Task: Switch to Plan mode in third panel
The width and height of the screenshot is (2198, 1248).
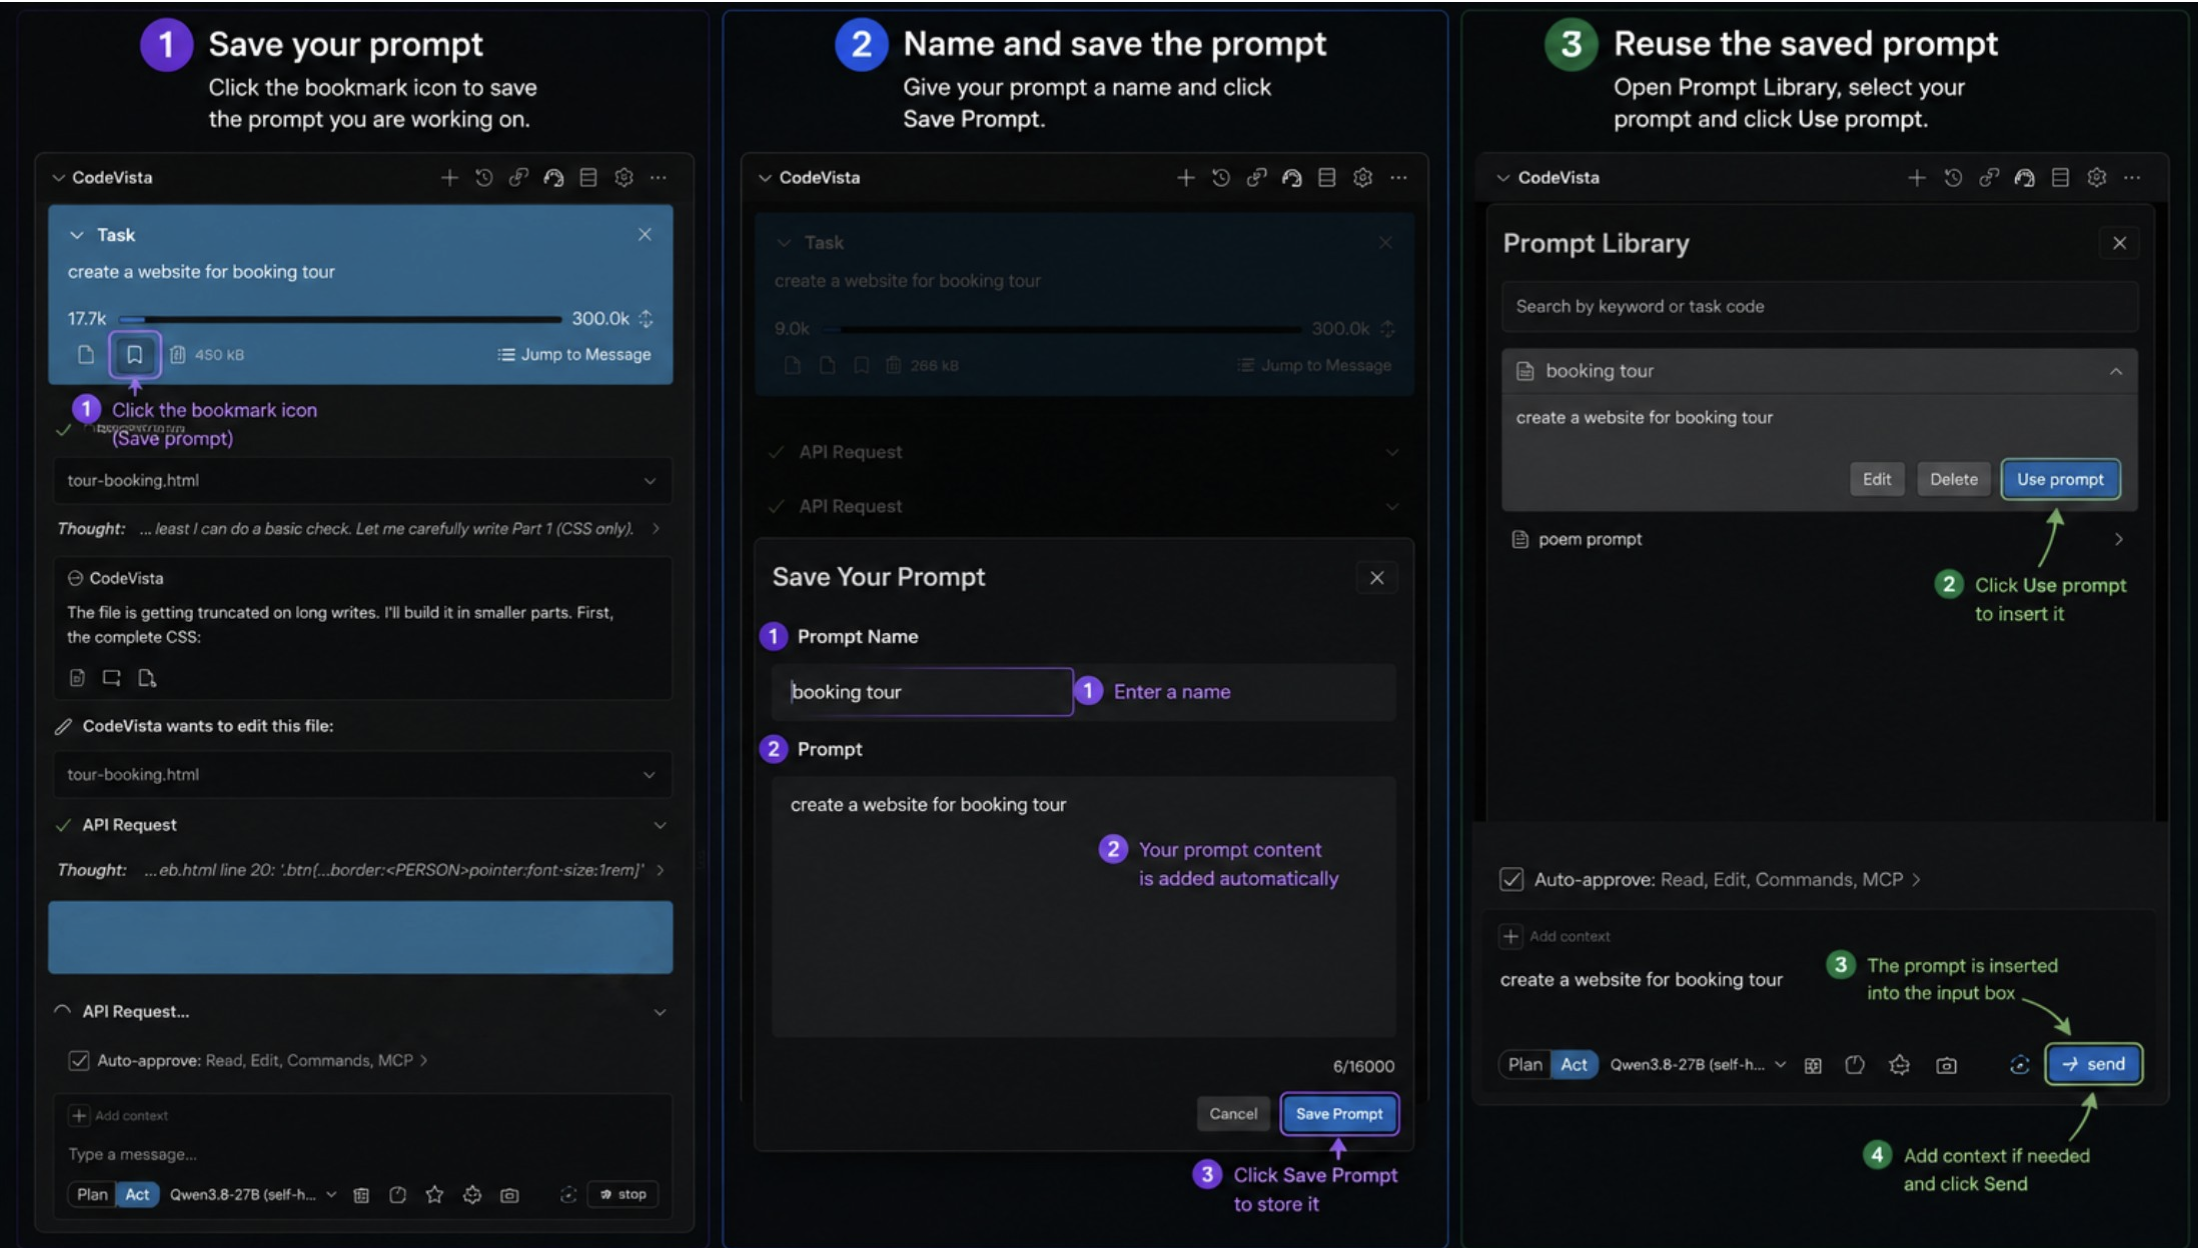Action: (x=1525, y=1064)
